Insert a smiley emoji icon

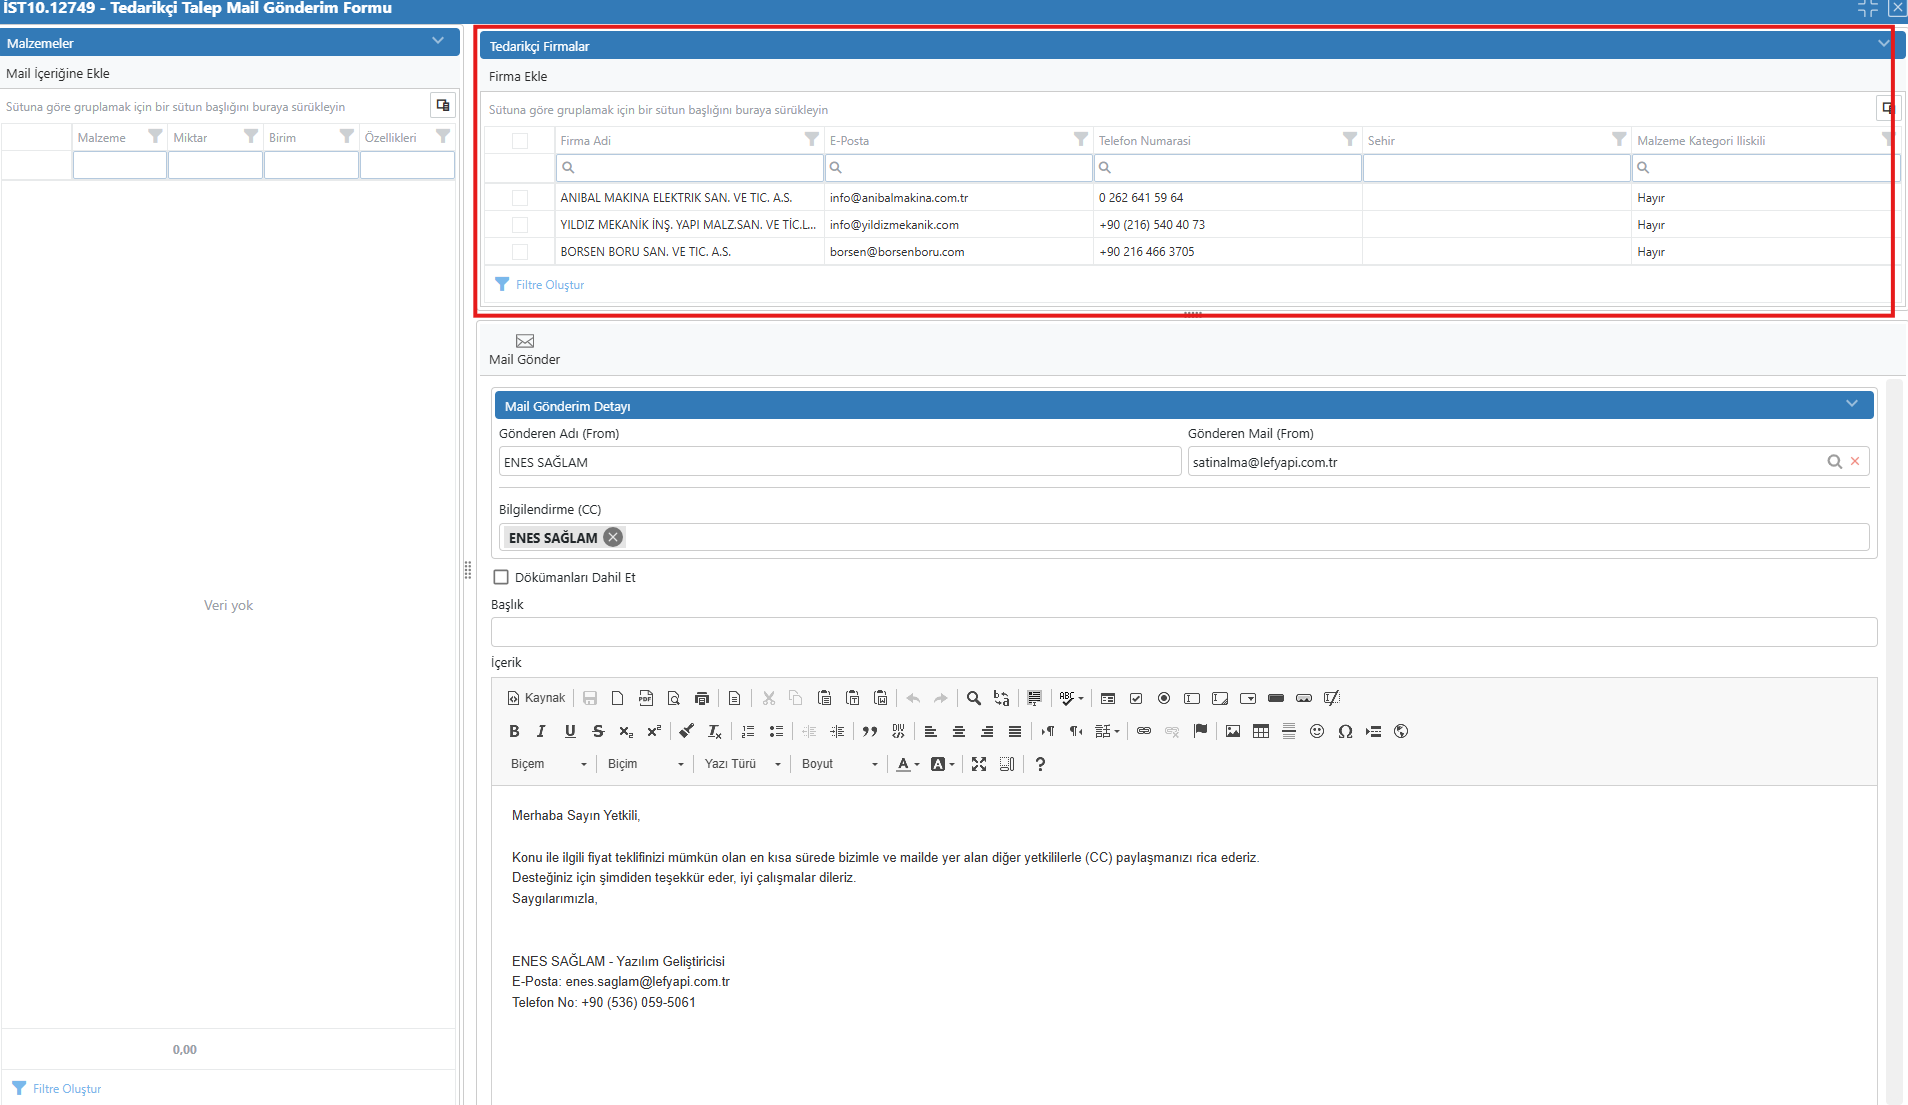tap(1317, 731)
